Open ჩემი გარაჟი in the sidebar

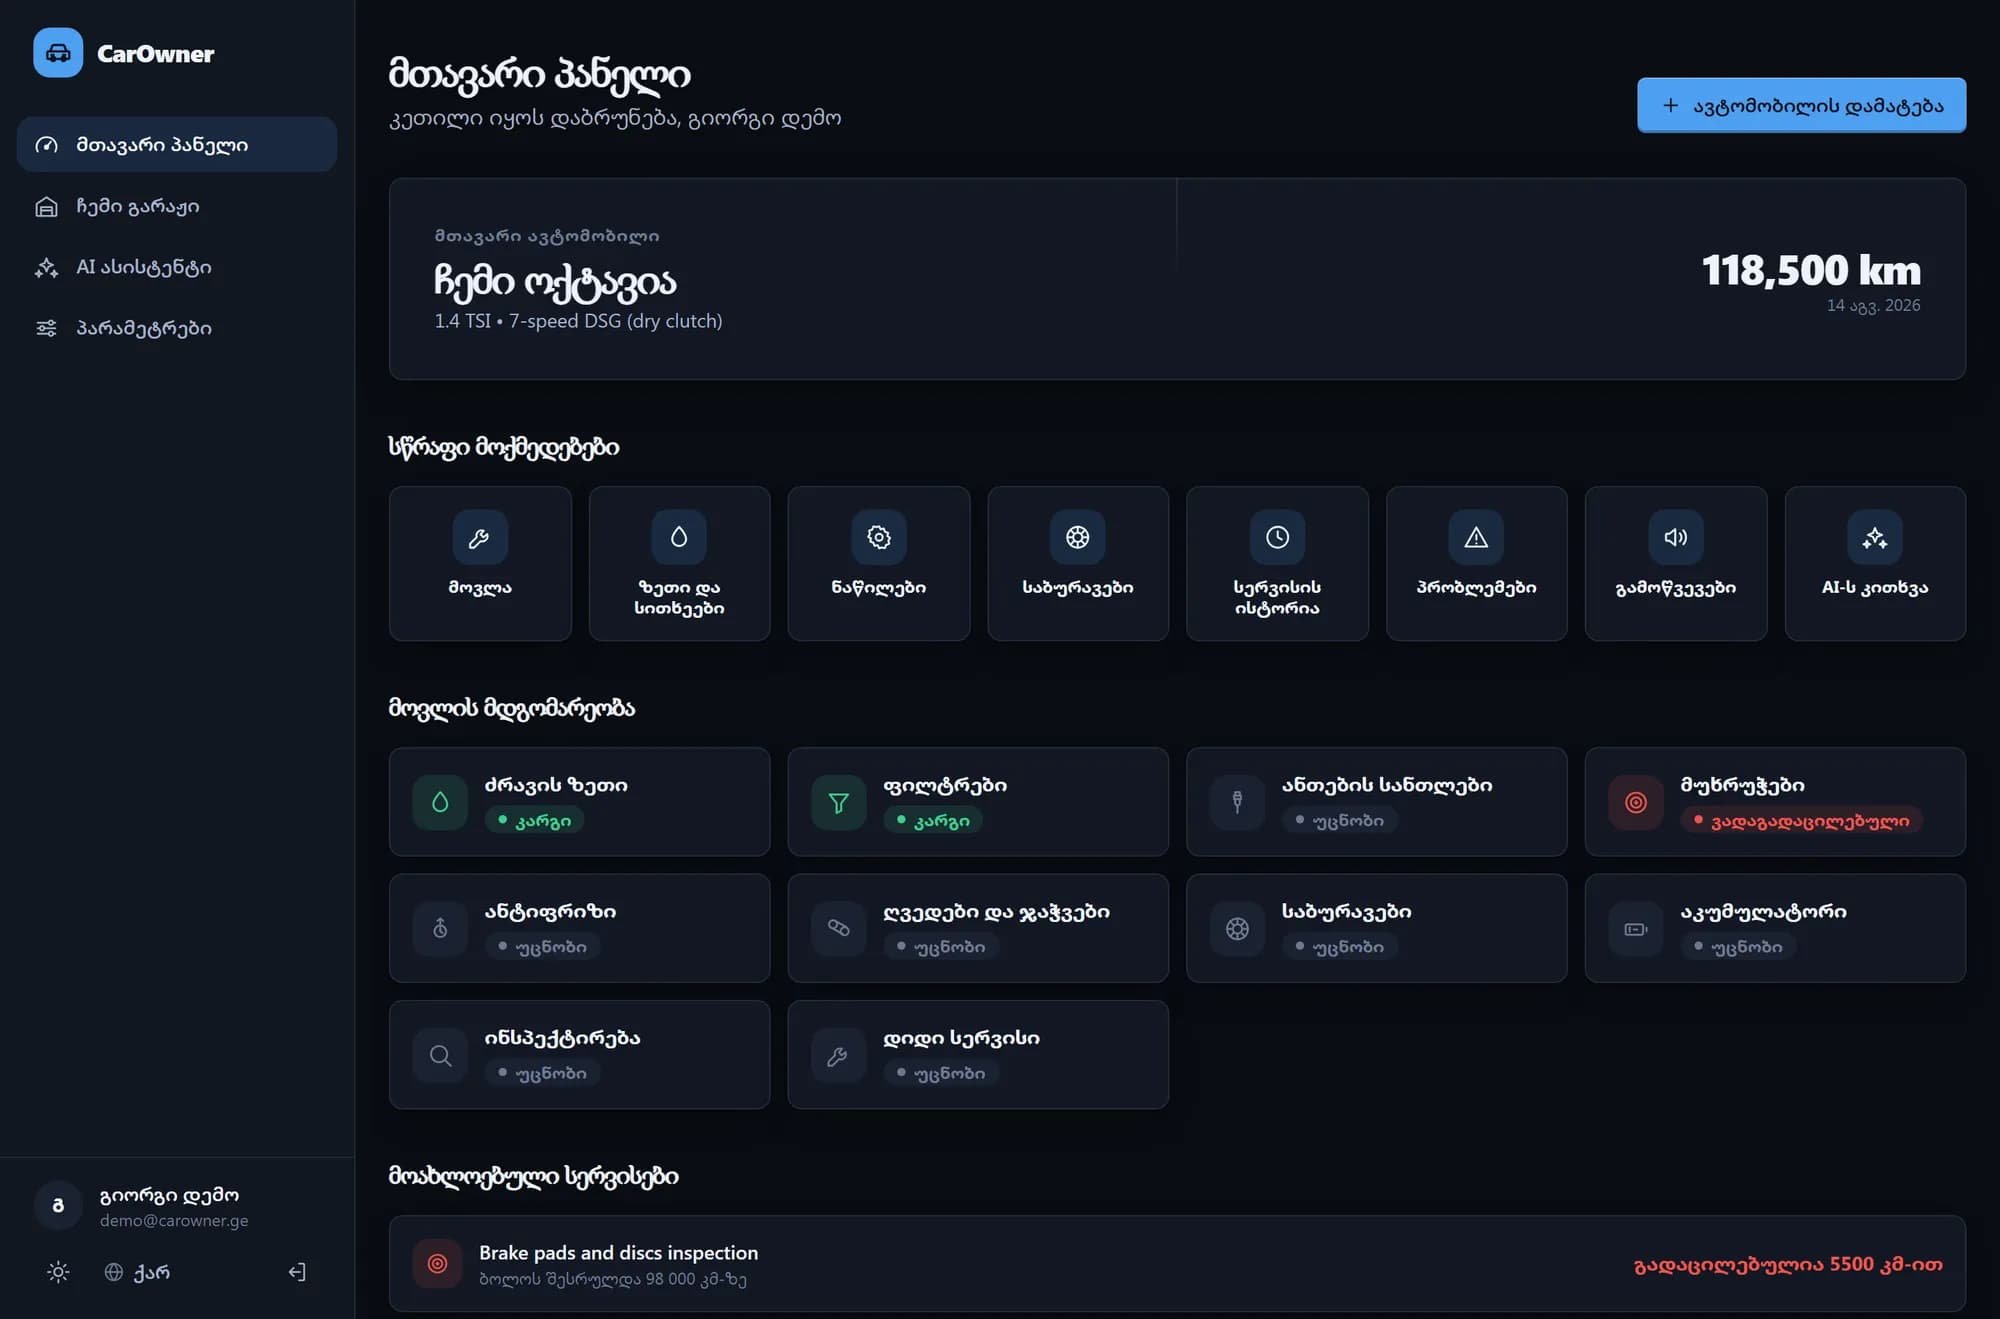[177, 206]
